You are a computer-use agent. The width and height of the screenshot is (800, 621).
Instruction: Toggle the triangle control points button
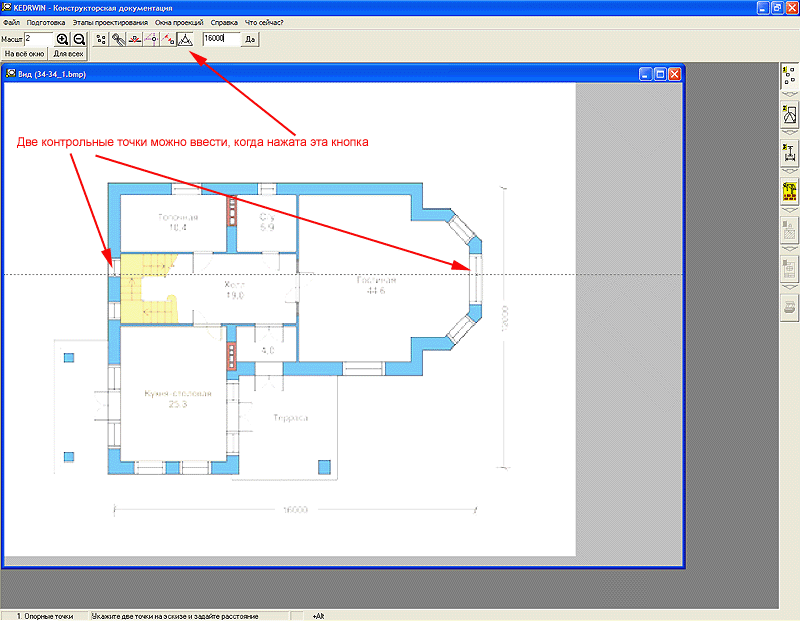click(185, 39)
